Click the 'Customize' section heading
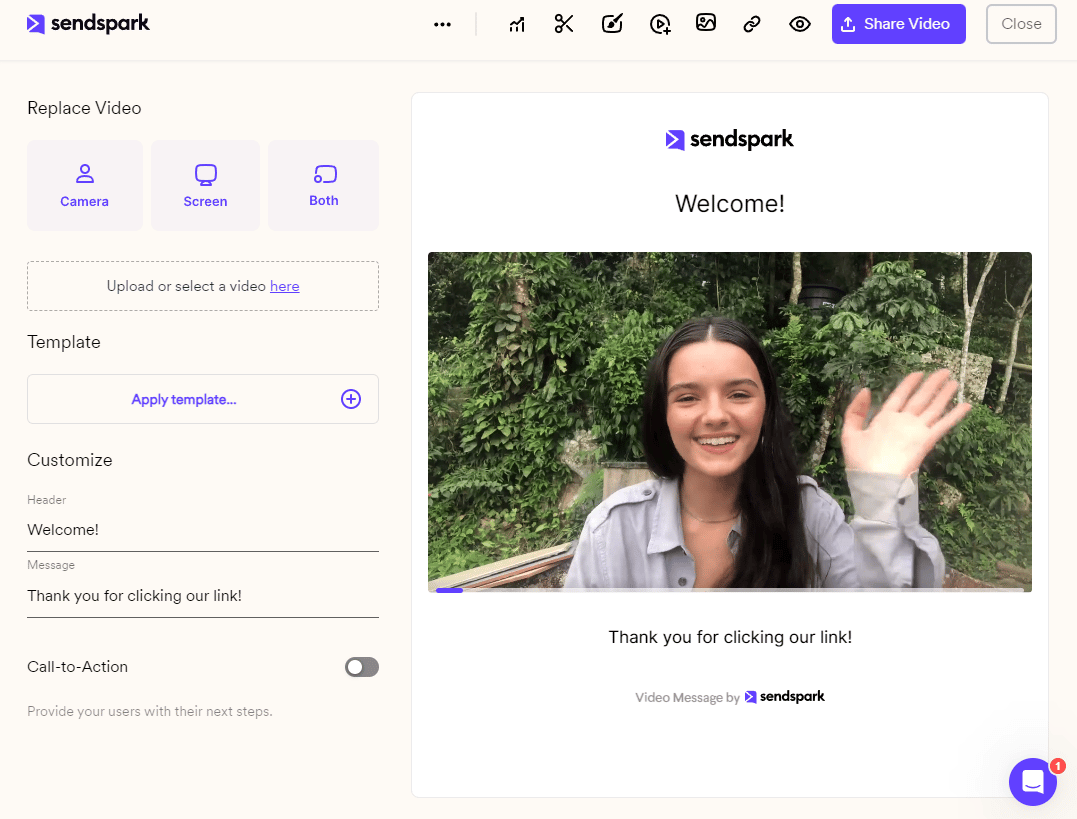The width and height of the screenshot is (1077, 819). [x=69, y=460]
